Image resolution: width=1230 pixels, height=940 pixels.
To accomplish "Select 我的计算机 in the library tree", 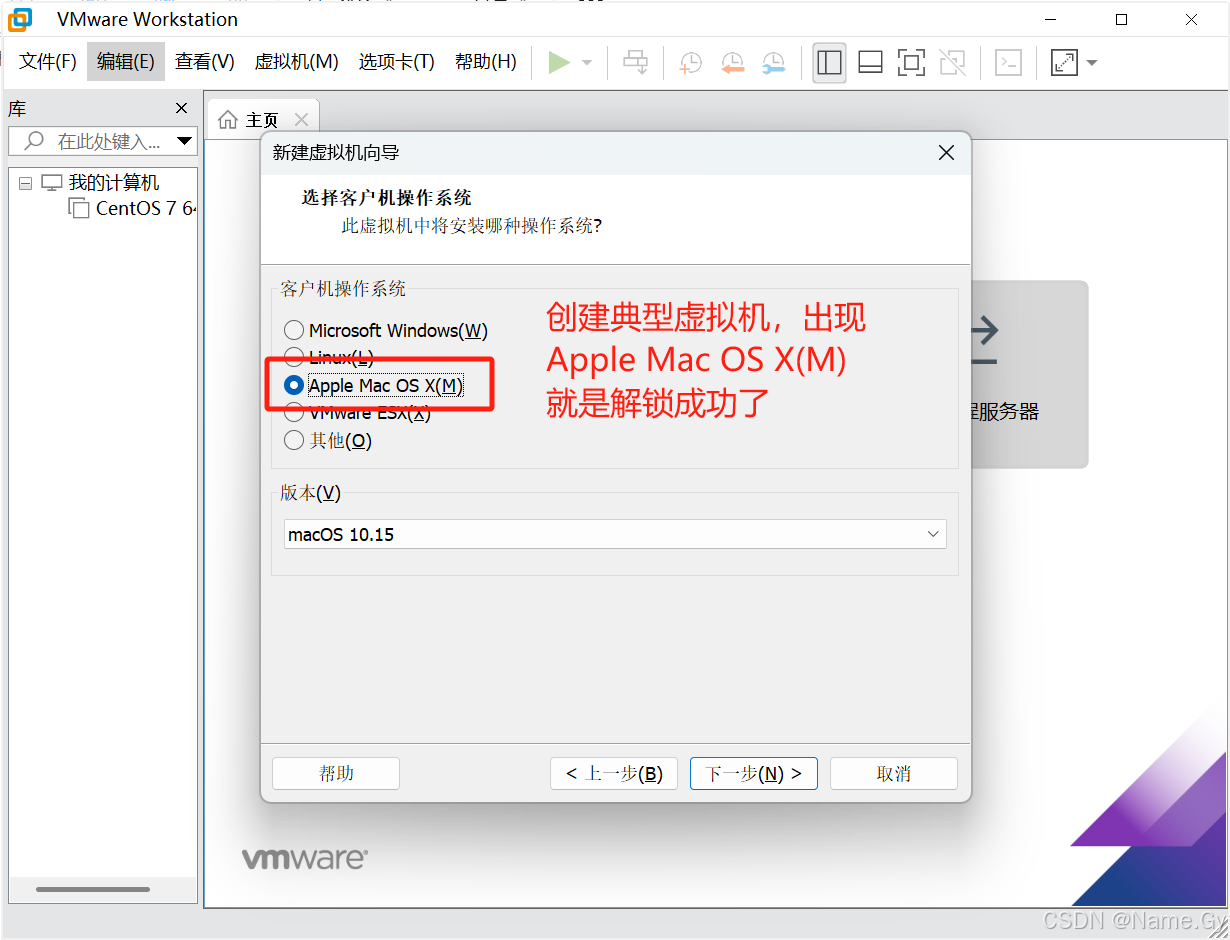I will pos(113,183).
